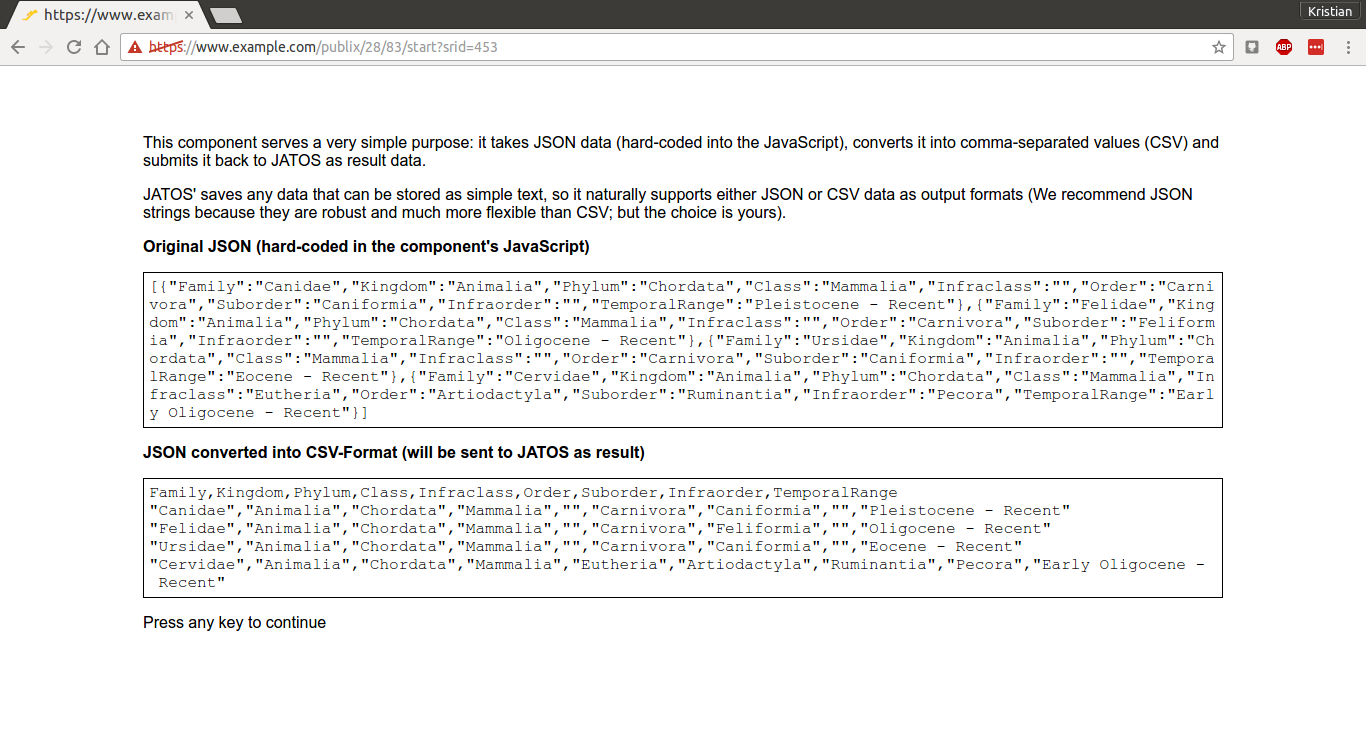
Task: Close the www.example.com tab
Action: (x=189, y=15)
